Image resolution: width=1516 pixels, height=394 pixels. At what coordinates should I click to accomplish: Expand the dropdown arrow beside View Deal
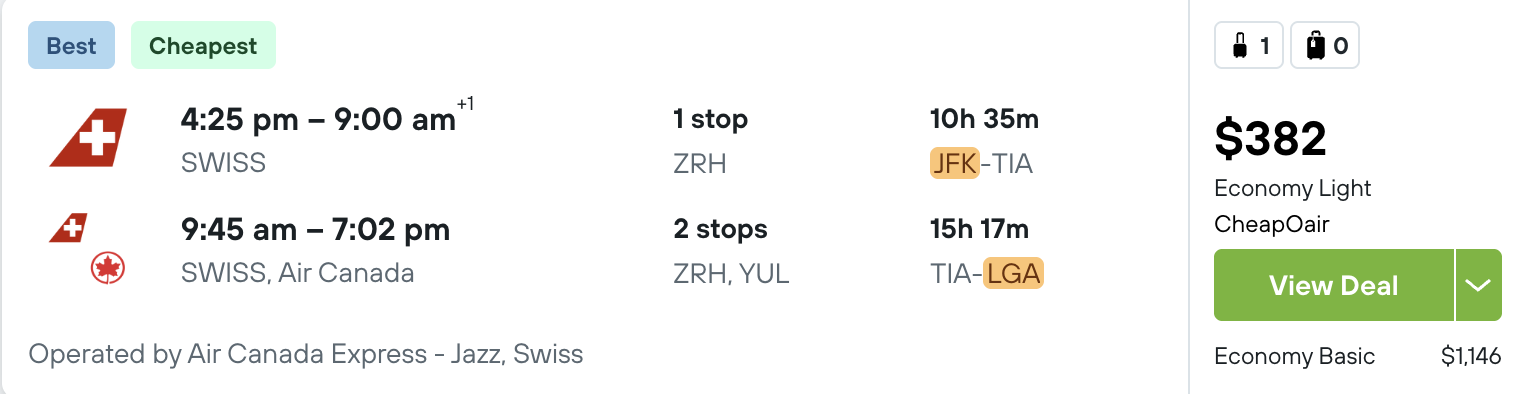pos(1478,285)
